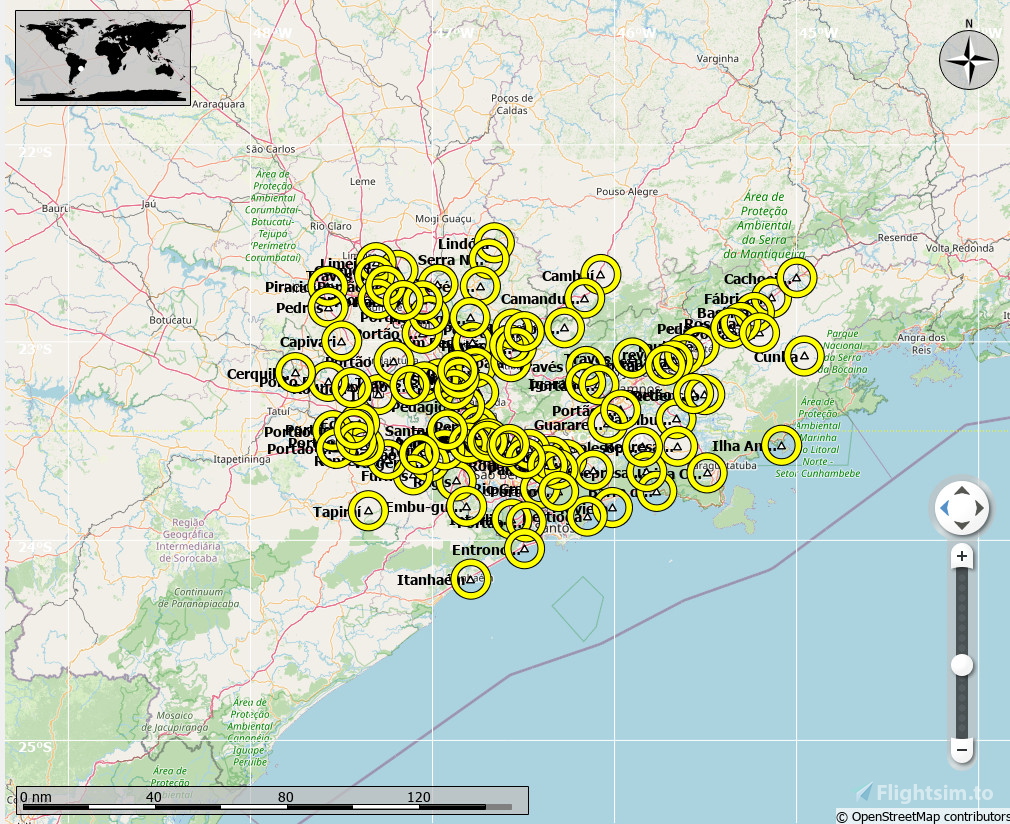Viewport: 1010px width, 824px height.
Task: Open the OpenStreetMap contributors link
Action: [922, 816]
